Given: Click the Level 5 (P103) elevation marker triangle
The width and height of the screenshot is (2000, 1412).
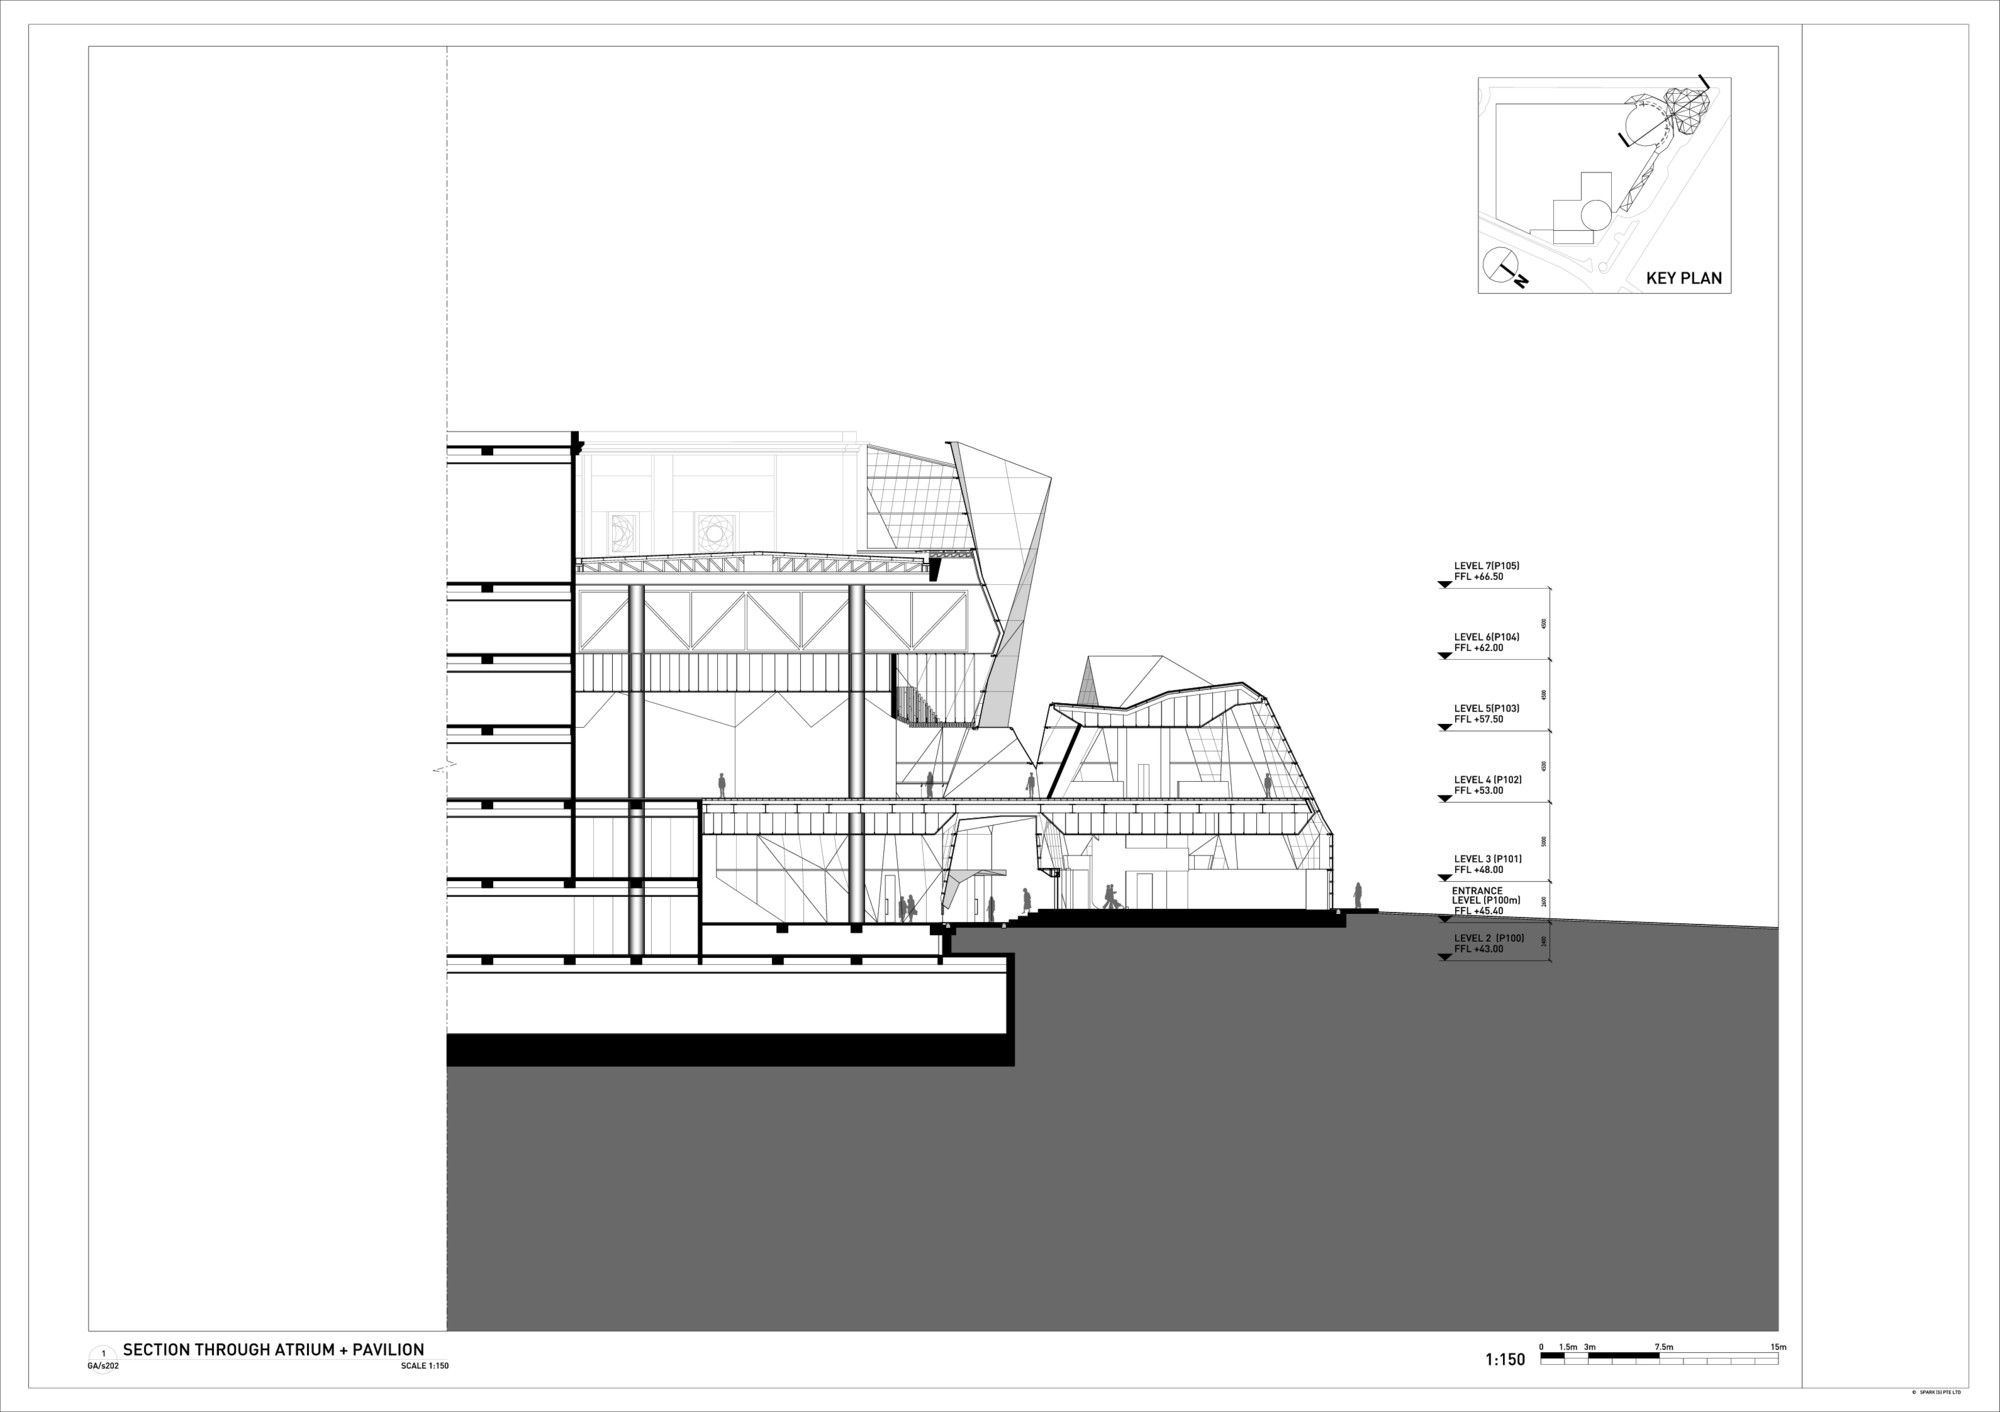Looking at the screenshot, I should (x=1444, y=727).
